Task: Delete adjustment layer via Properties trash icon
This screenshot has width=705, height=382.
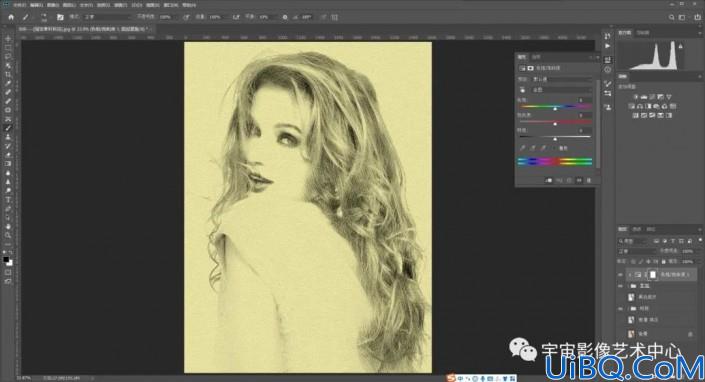Action: (589, 180)
